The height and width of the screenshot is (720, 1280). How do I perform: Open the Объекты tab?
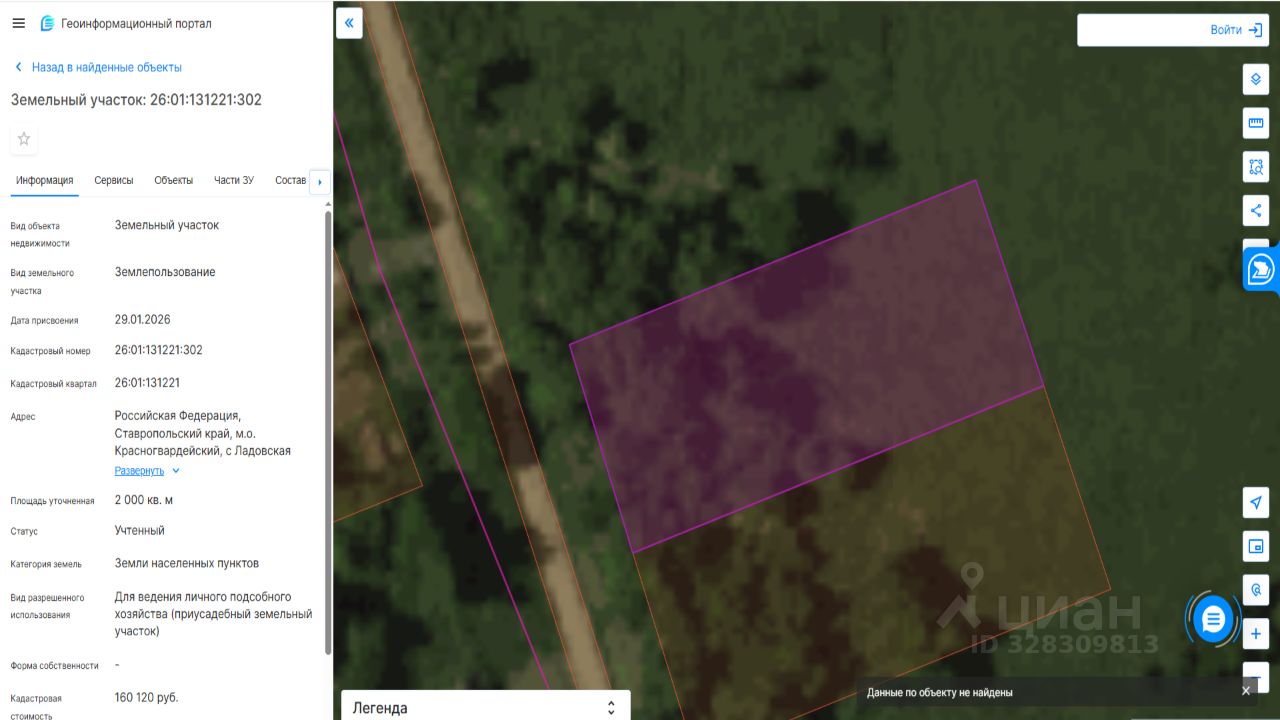tap(174, 180)
